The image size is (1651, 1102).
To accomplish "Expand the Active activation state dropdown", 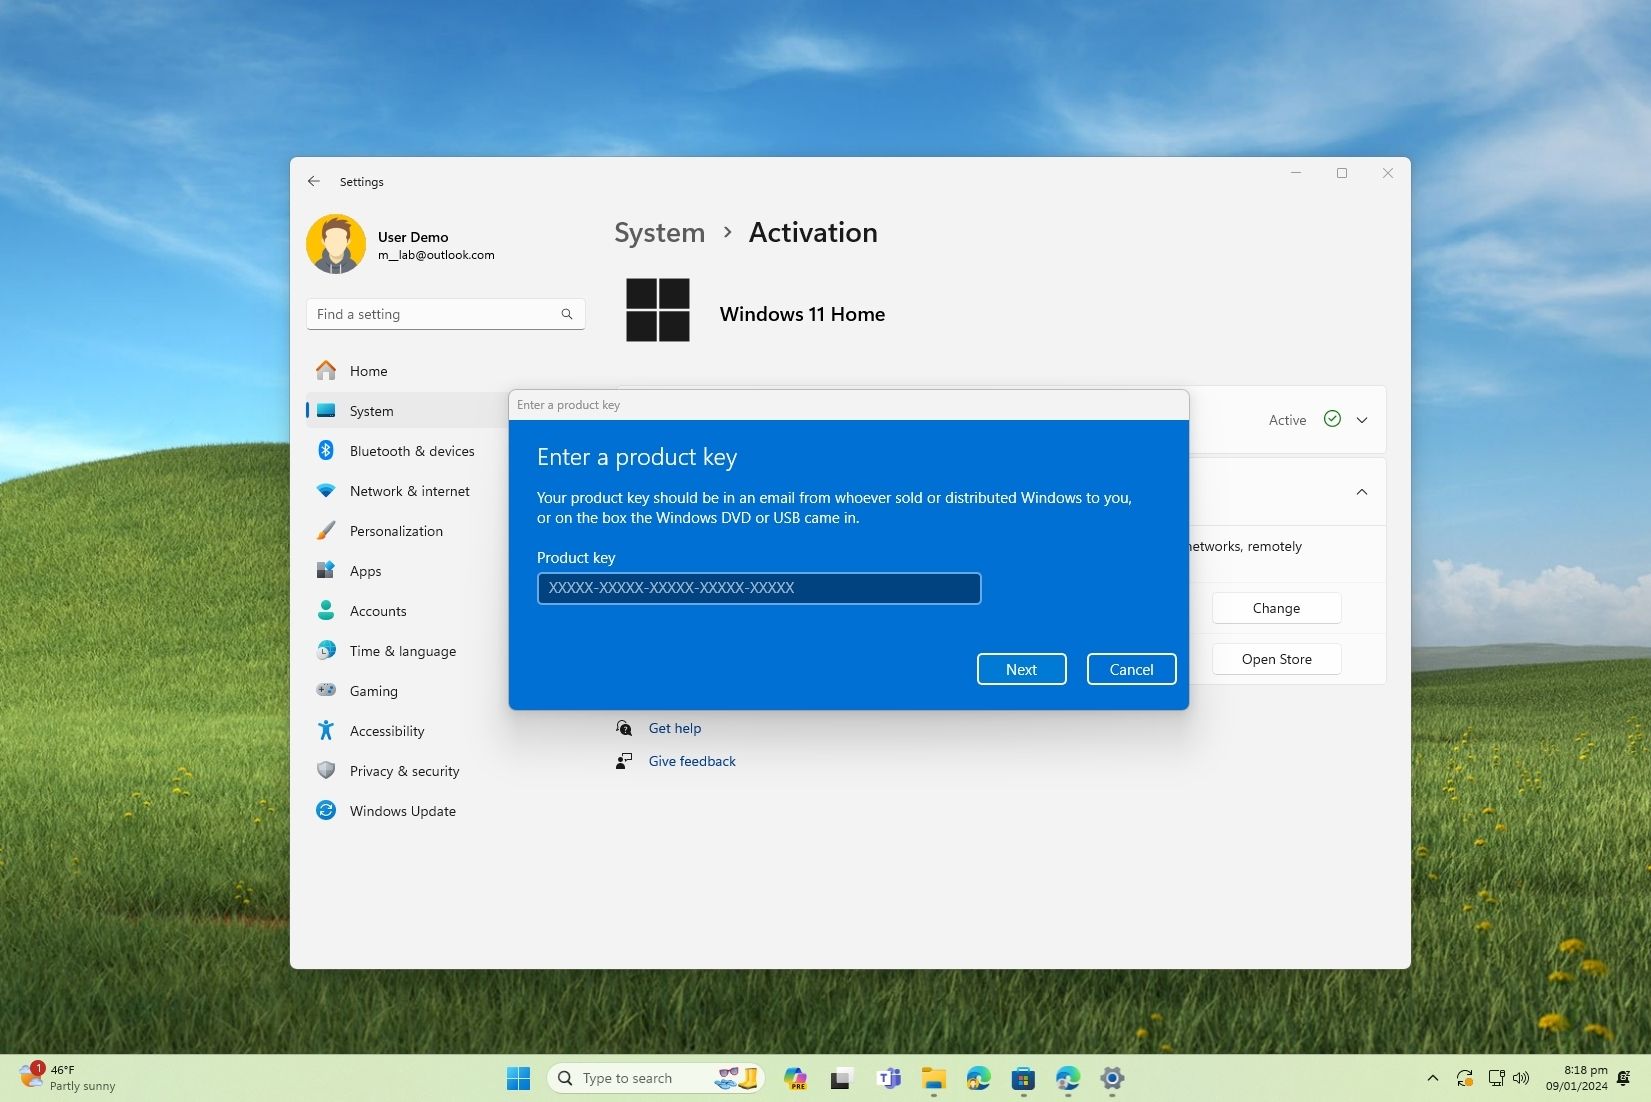I will click(1362, 420).
